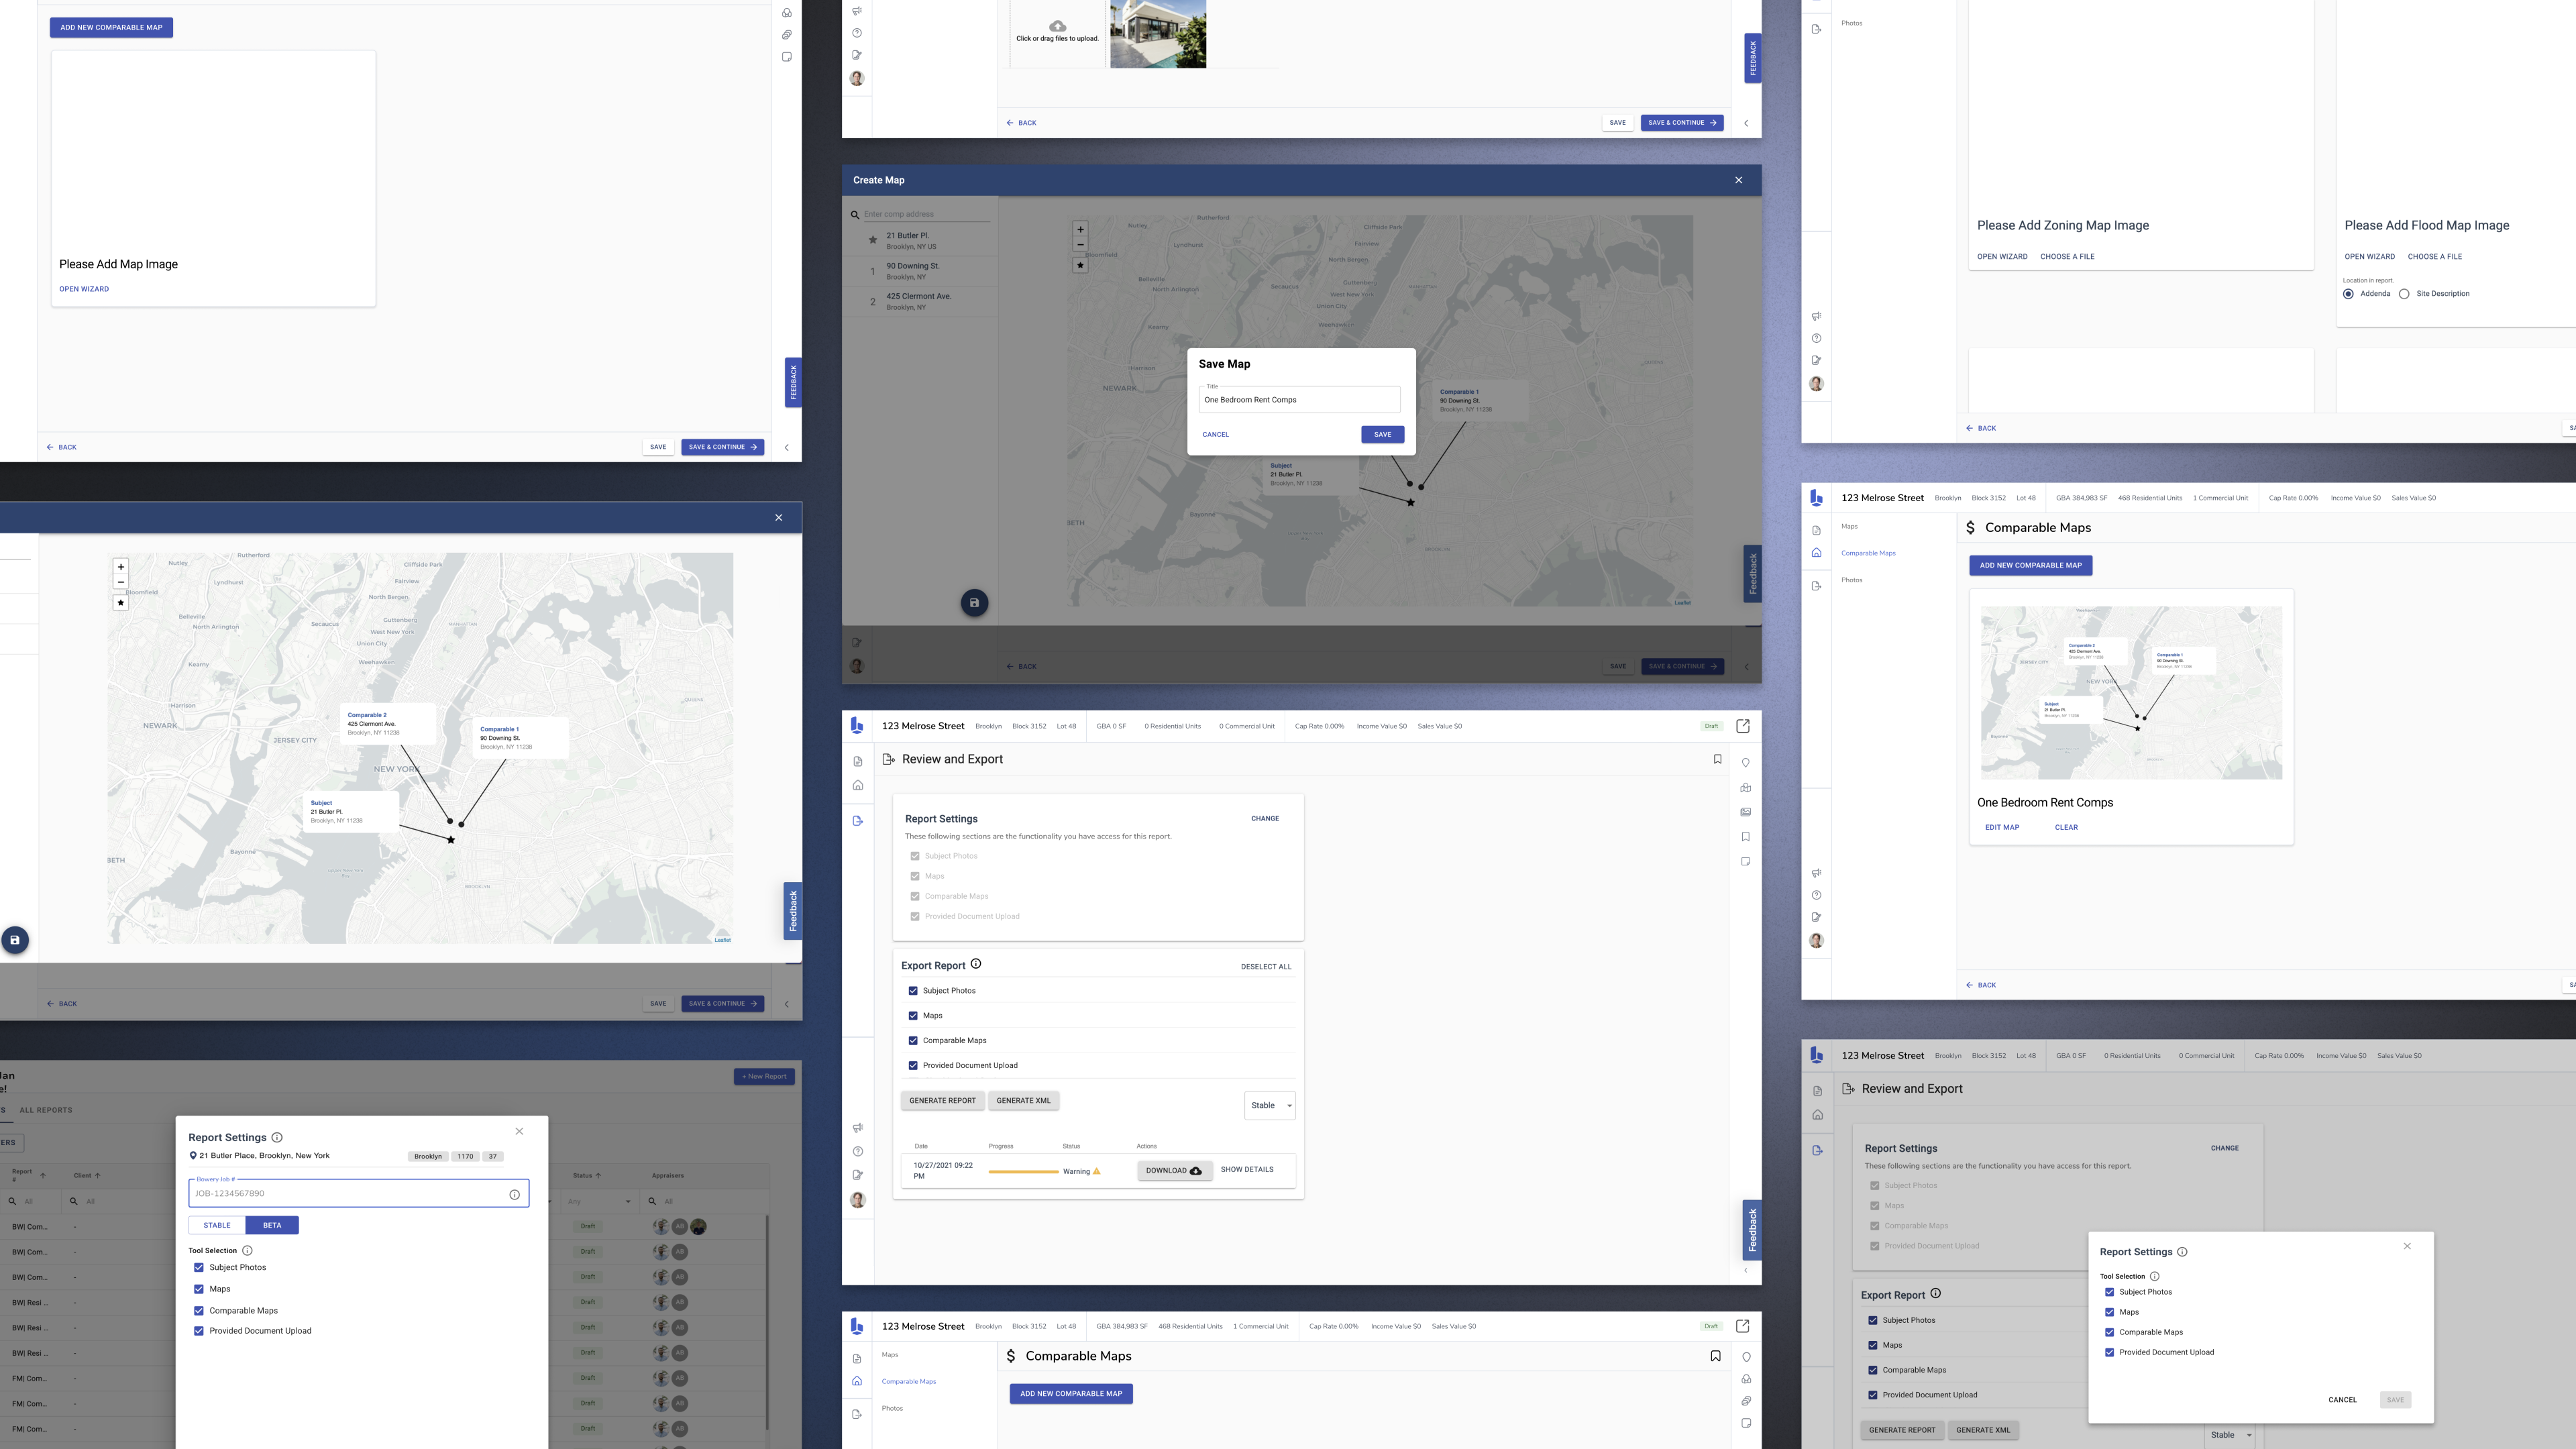Open help question-mark icon in Warning-status report sidebar
2576x1449 pixels.
tap(857, 1151)
